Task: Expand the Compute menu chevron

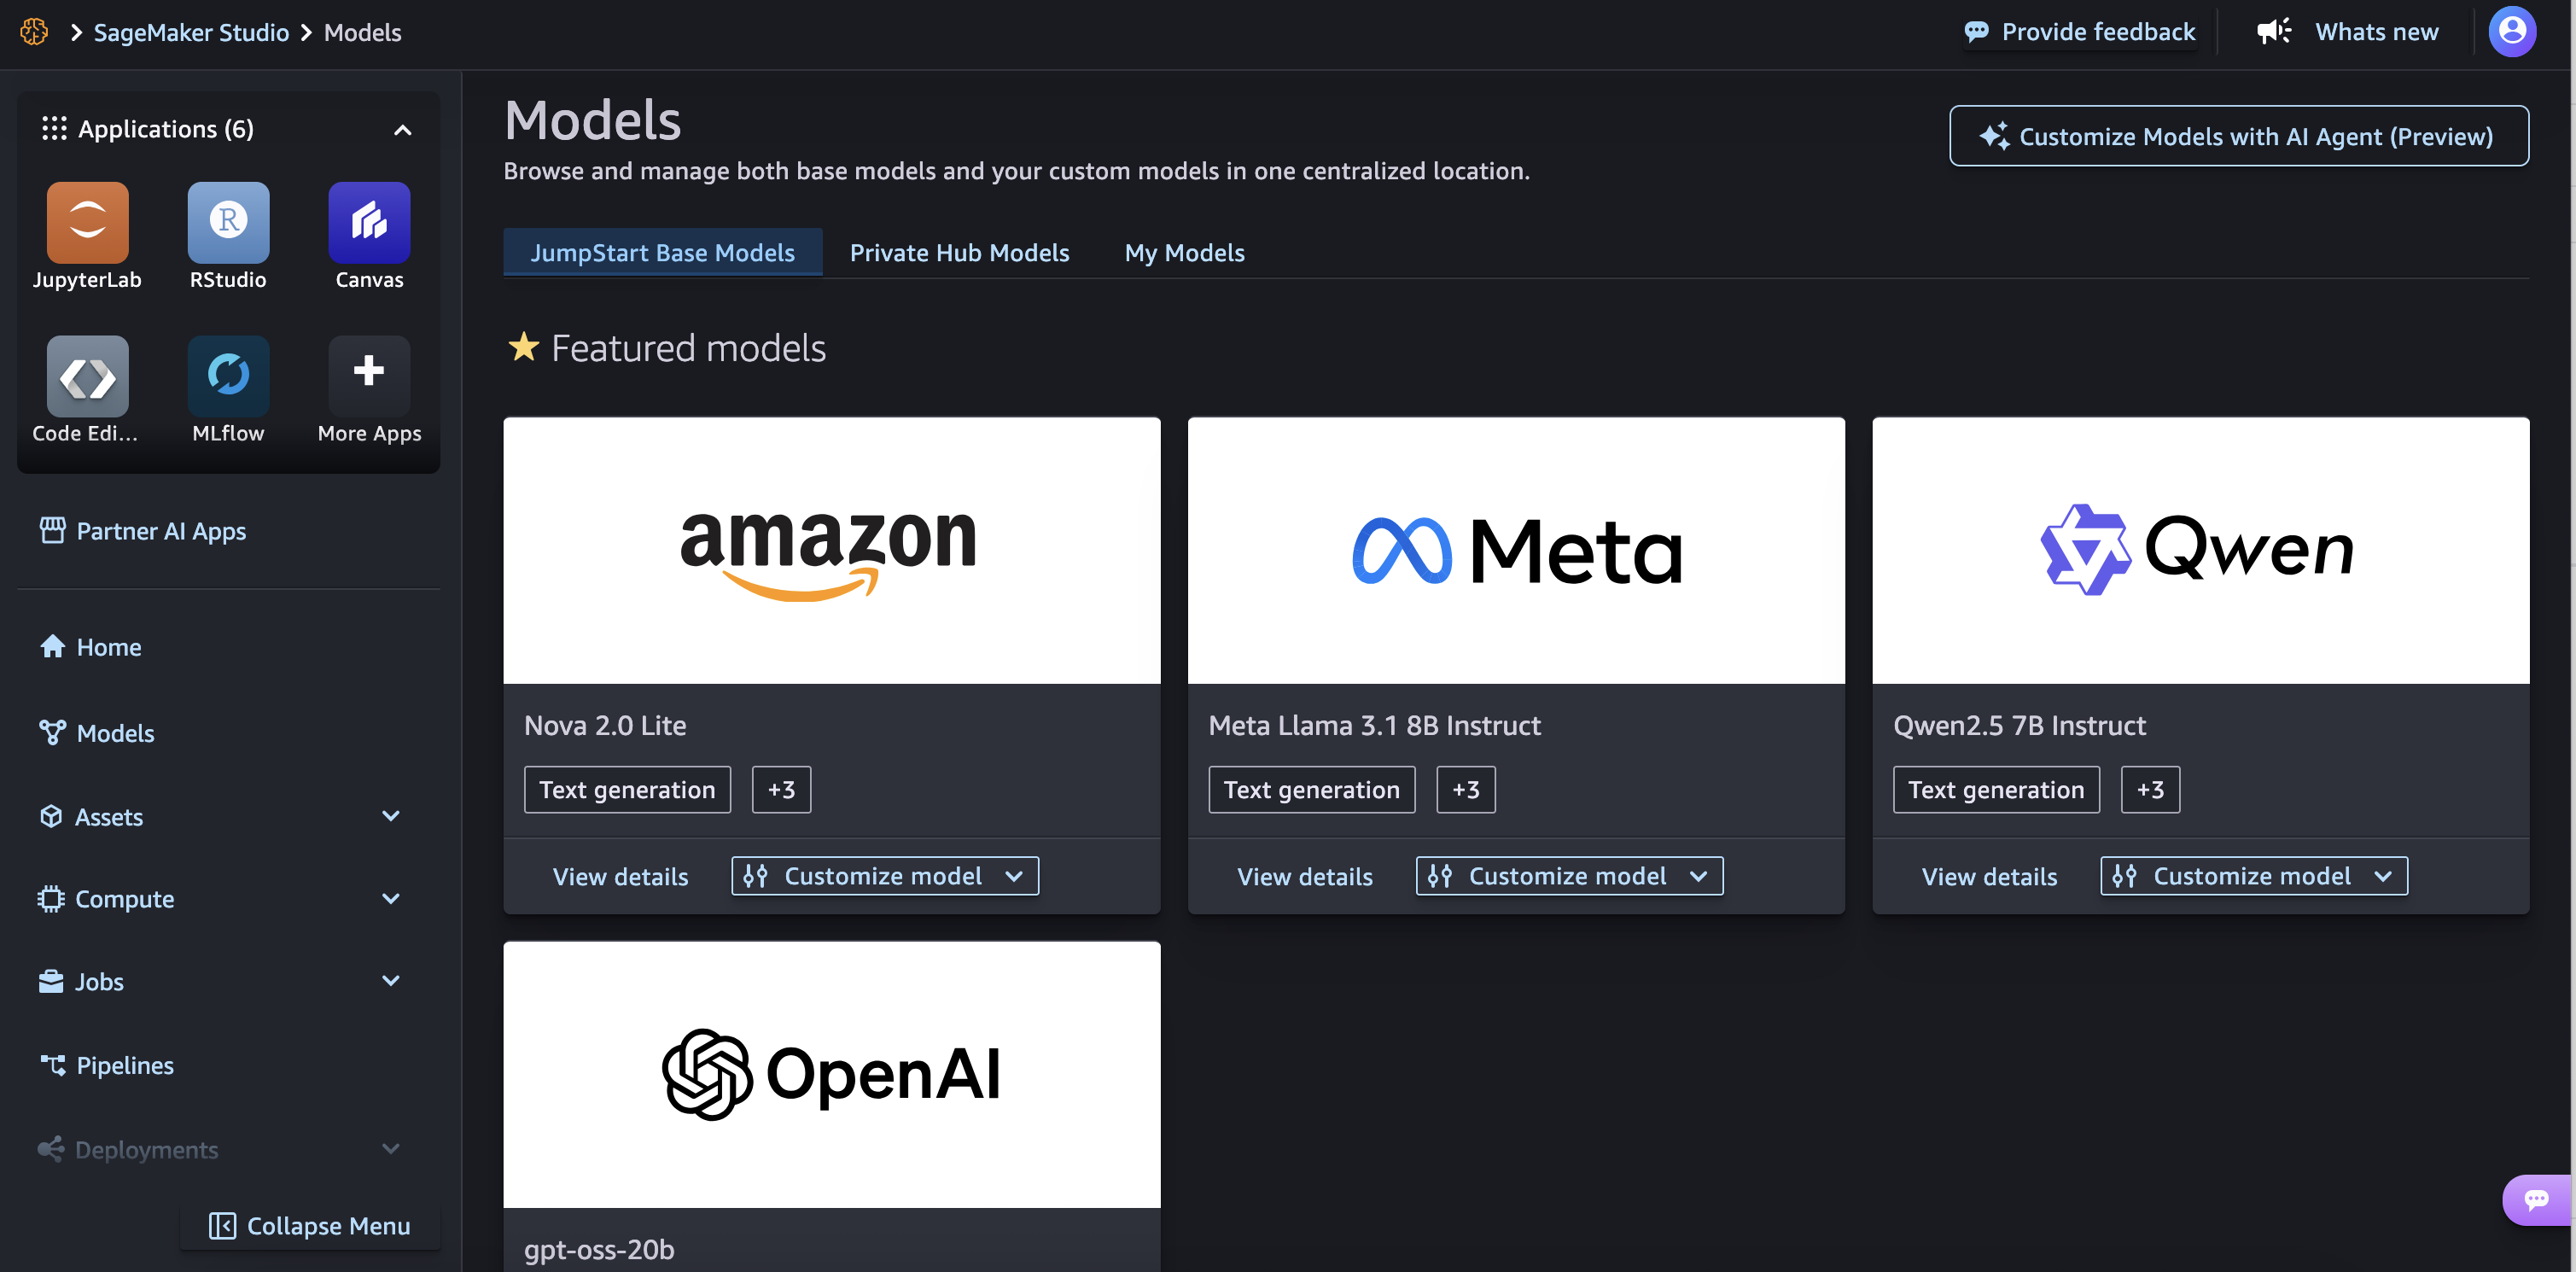Action: pos(391,898)
